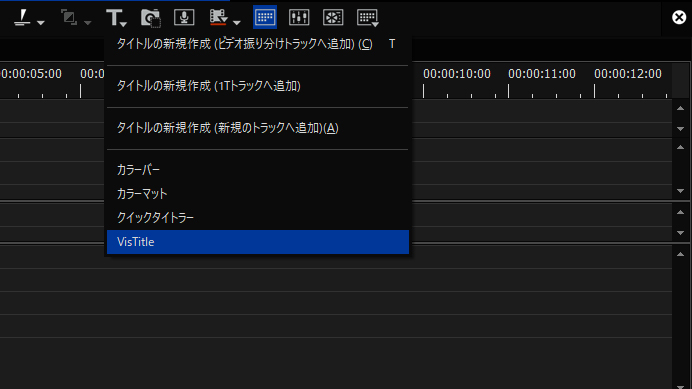Toggle the highlighted bin window display icon
Screen dimensions: 692x389
(x=265, y=17)
